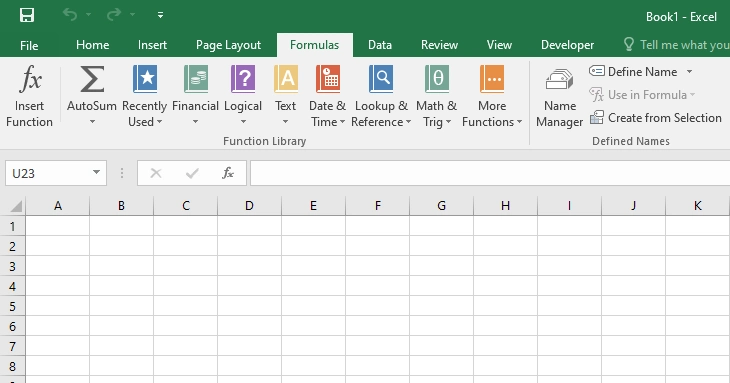730x383 pixels.
Task: Expand the Define Name dropdown arrow
Action: click(x=689, y=72)
